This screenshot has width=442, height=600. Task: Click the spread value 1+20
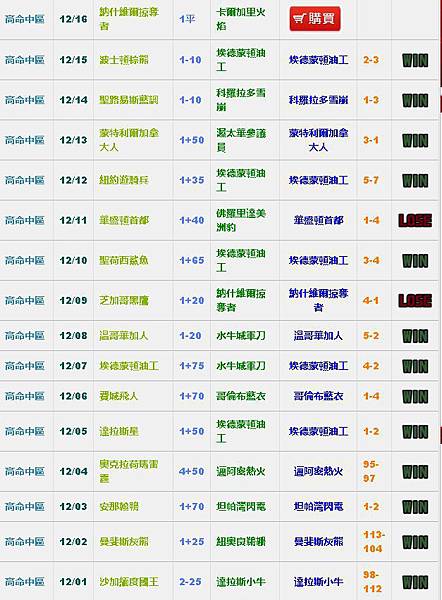[x=192, y=300]
